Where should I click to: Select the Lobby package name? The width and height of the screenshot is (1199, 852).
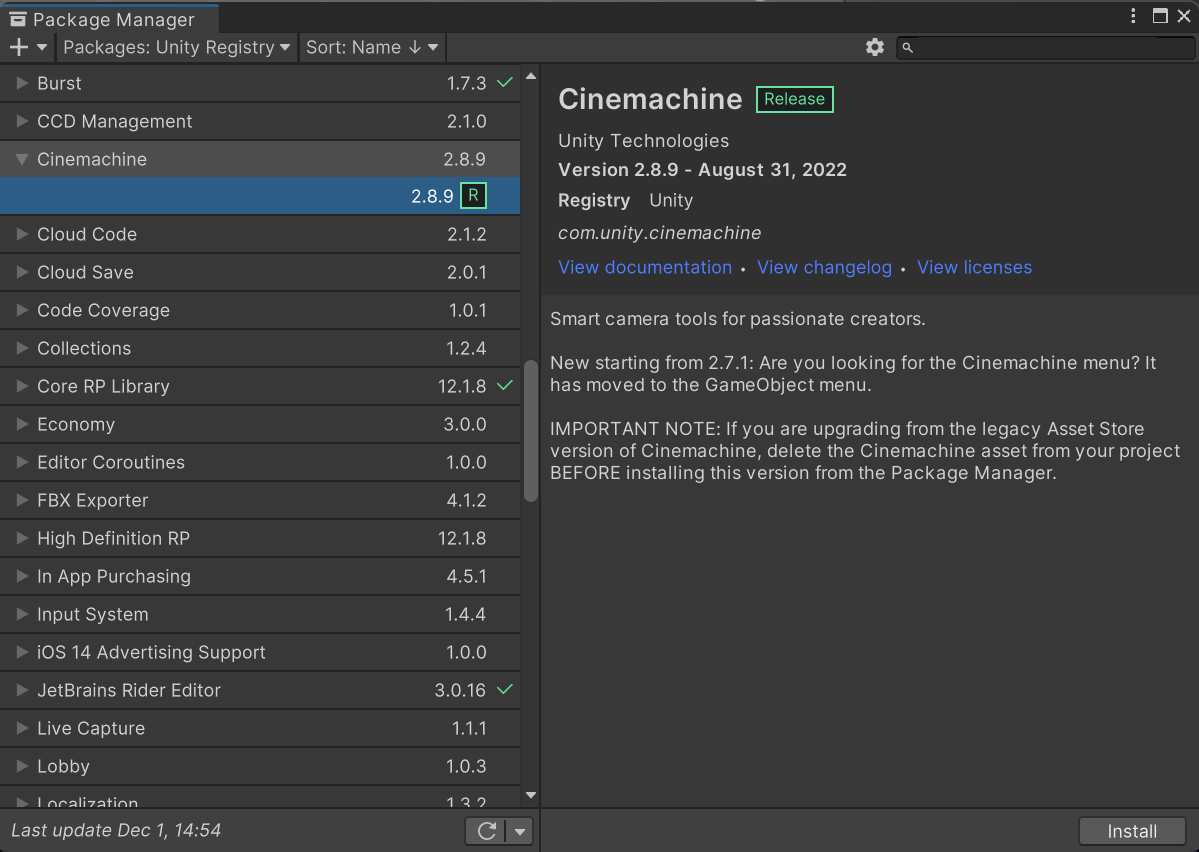[x=63, y=766]
